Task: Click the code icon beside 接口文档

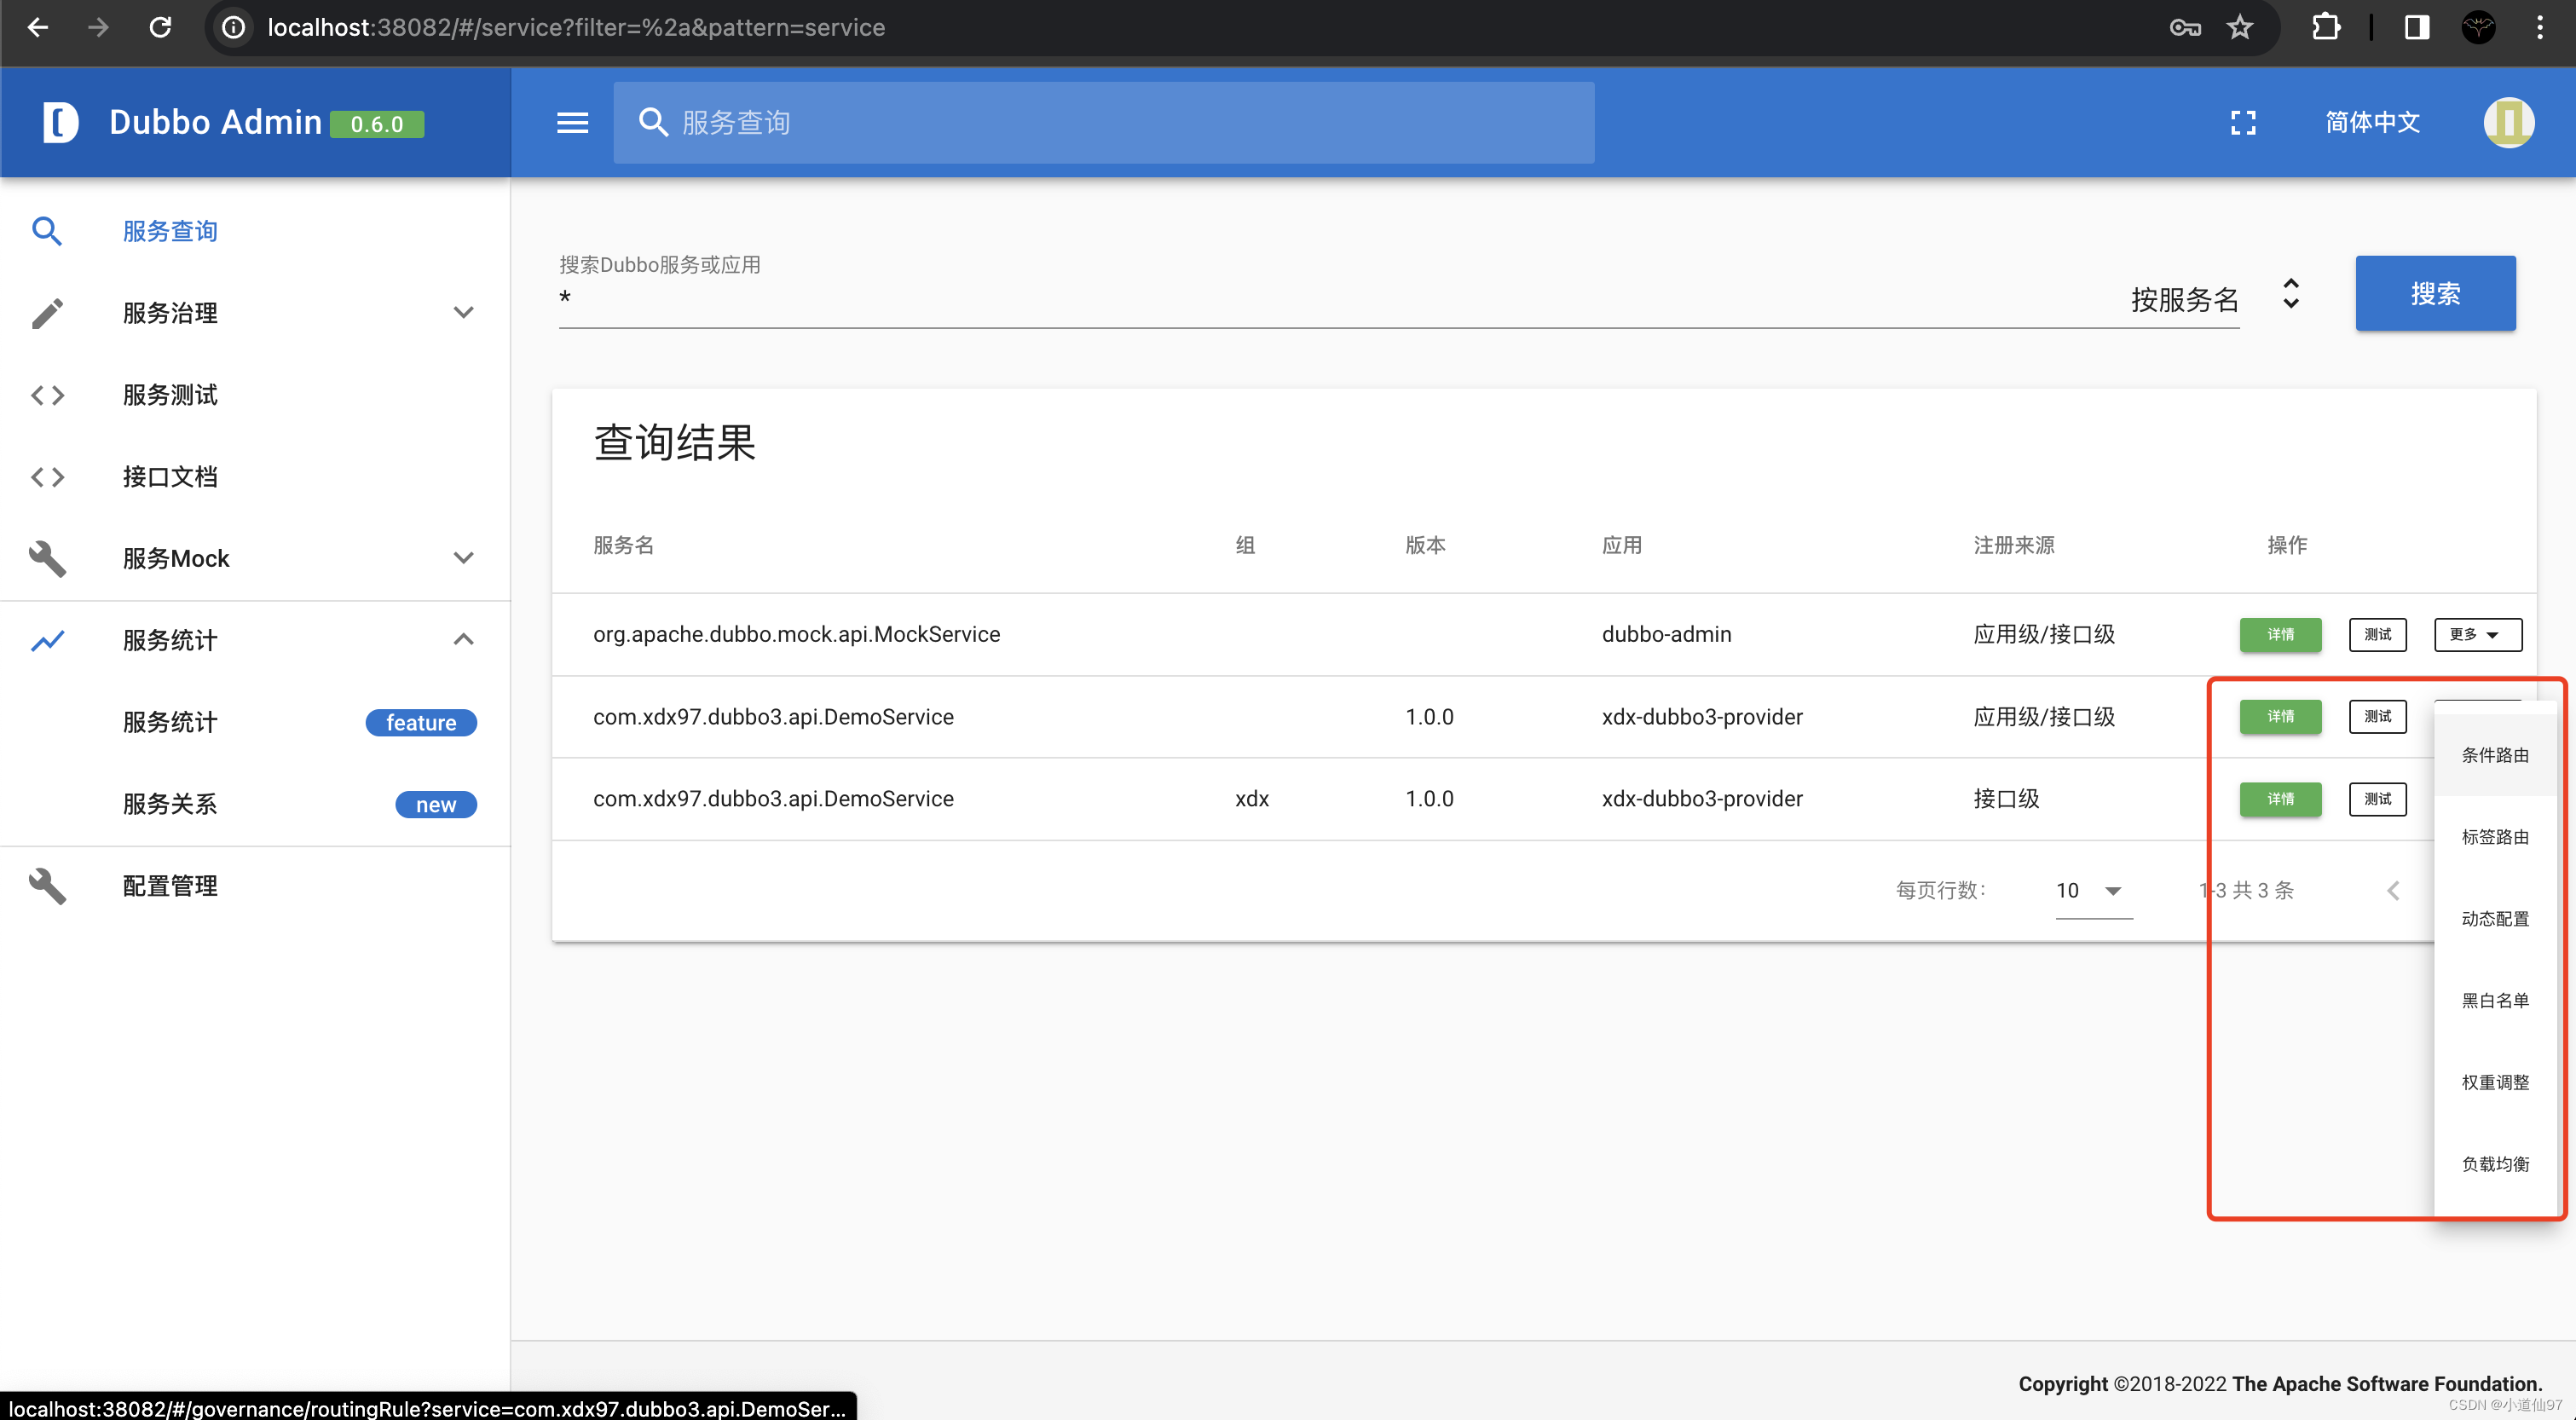Action: click(x=47, y=477)
